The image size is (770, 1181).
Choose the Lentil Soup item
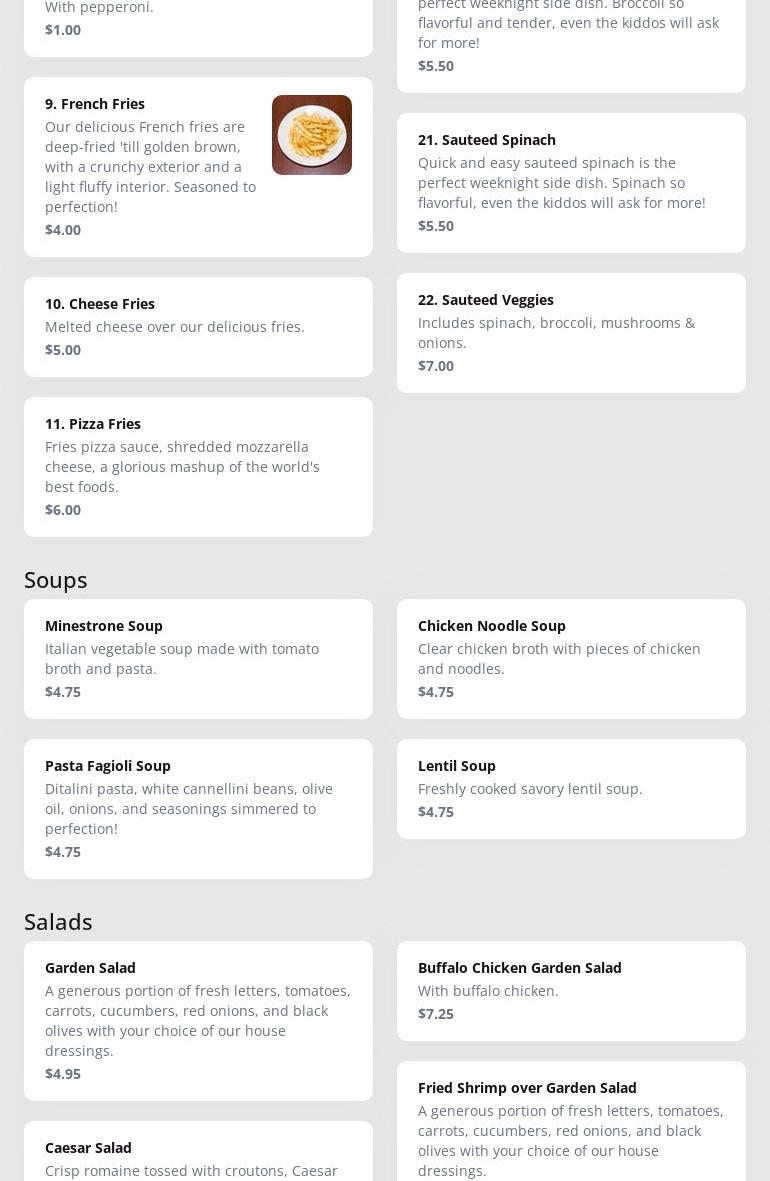[x=570, y=788]
